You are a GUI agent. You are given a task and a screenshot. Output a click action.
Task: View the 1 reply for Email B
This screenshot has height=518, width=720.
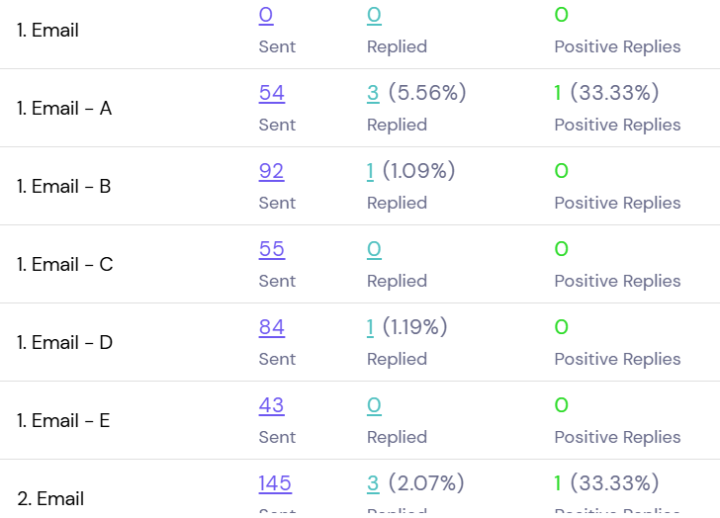pos(370,171)
